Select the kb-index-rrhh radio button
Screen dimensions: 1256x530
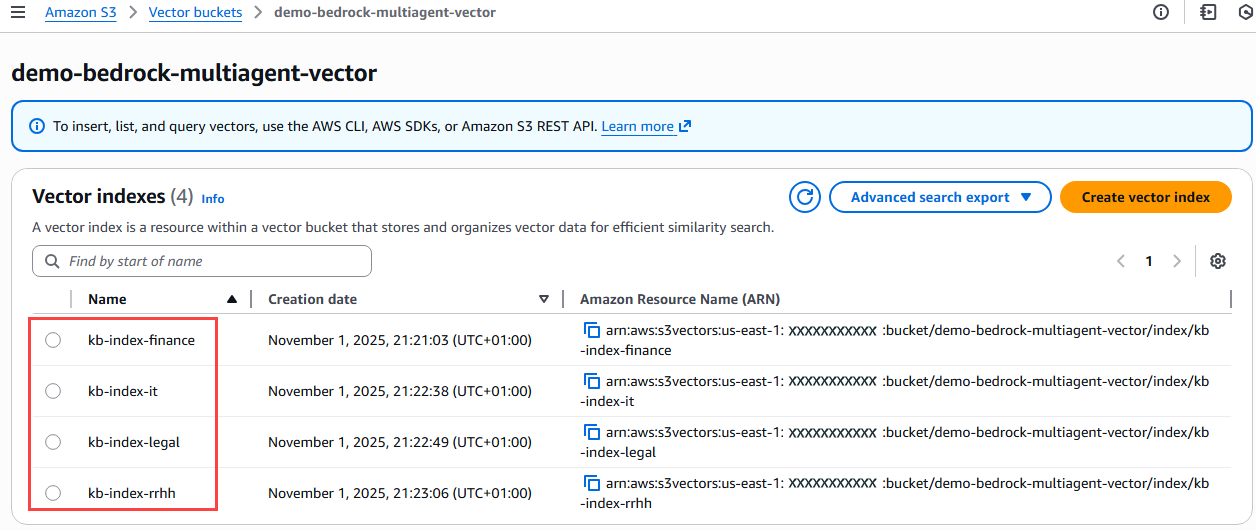53,493
